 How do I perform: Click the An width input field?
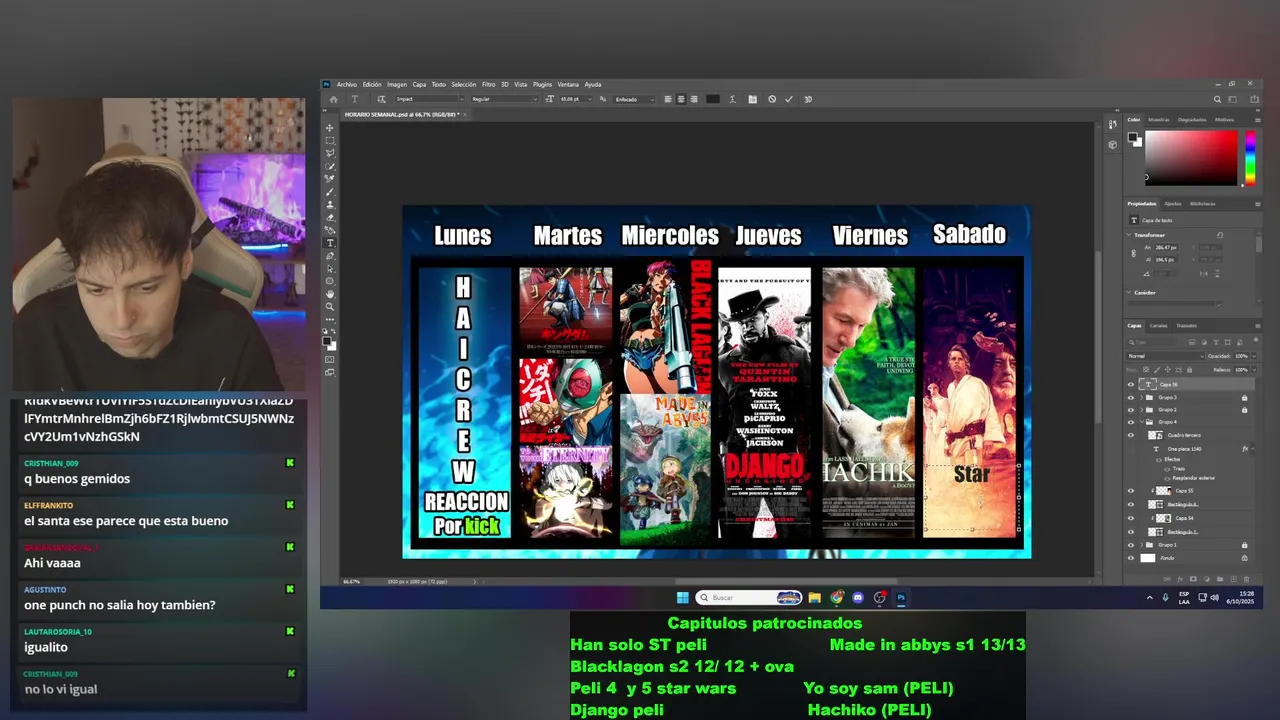coord(1166,247)
